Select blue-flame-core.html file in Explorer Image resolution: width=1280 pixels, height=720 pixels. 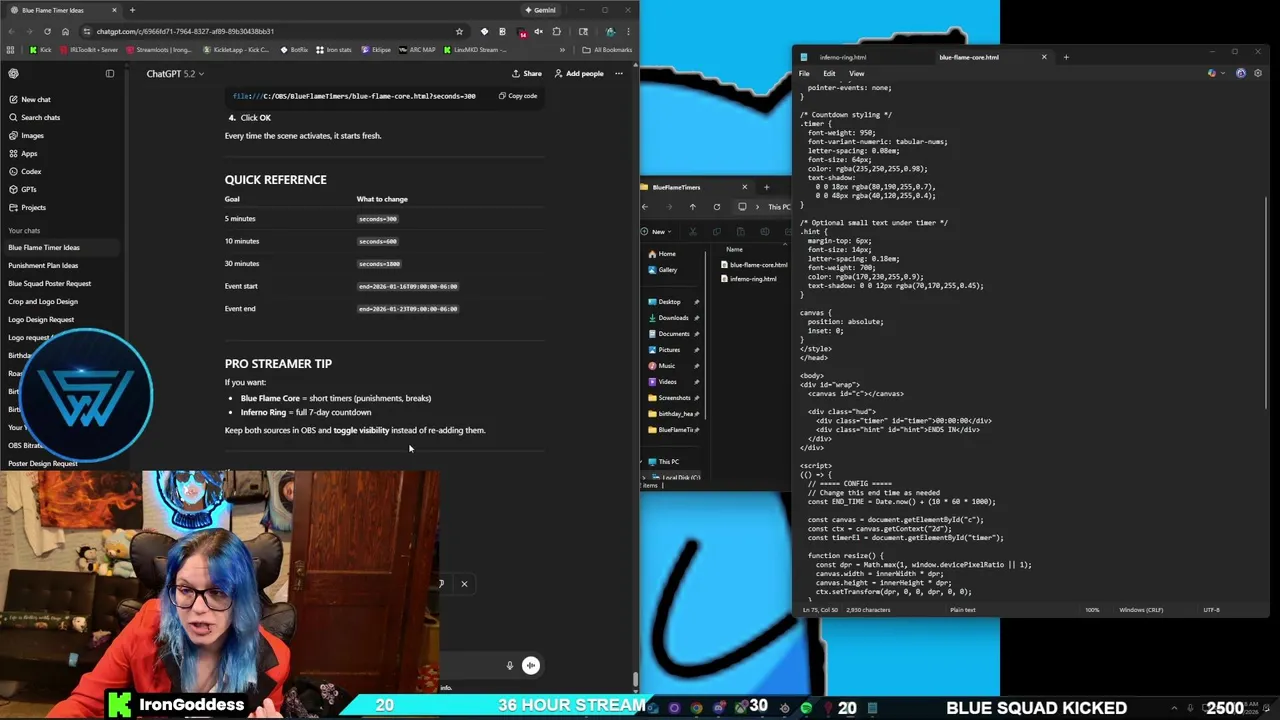(x=754, y=265)
